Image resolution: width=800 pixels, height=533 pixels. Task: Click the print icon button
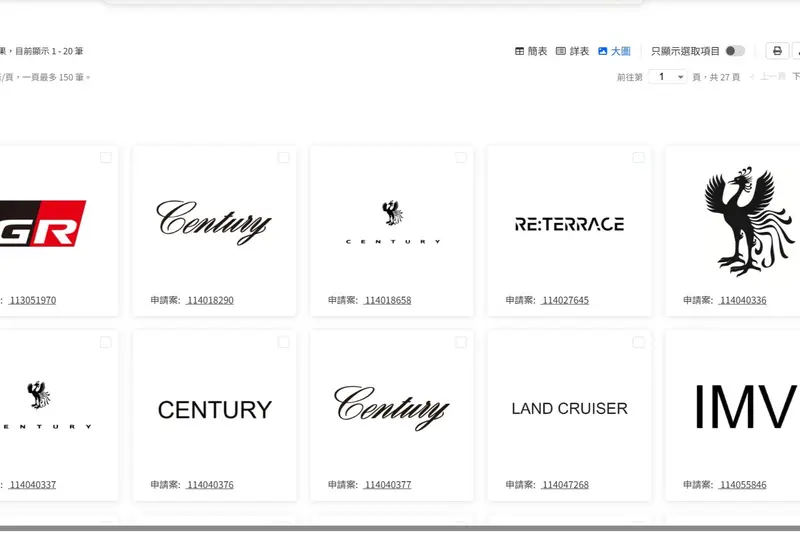tap(777, 51)
